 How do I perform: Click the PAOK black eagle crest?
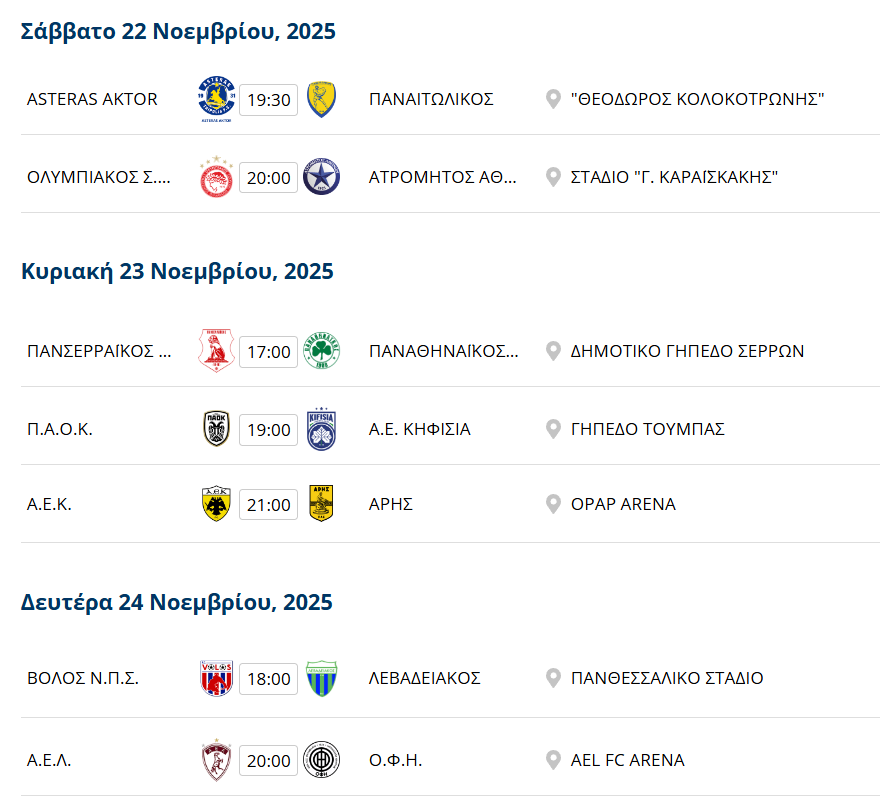click(216, 429)
